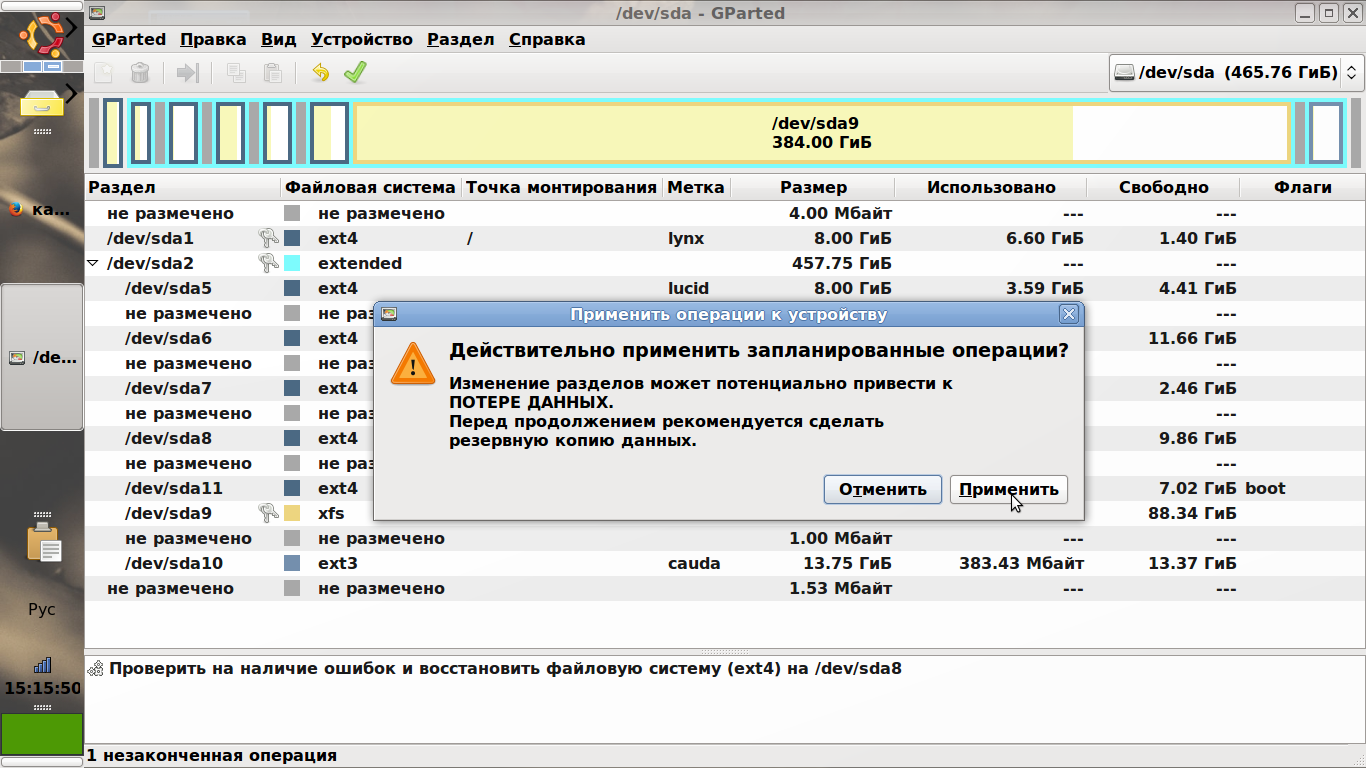Open the Ubuntu logo main menu
1366x768 pixels.
[42, 32]
